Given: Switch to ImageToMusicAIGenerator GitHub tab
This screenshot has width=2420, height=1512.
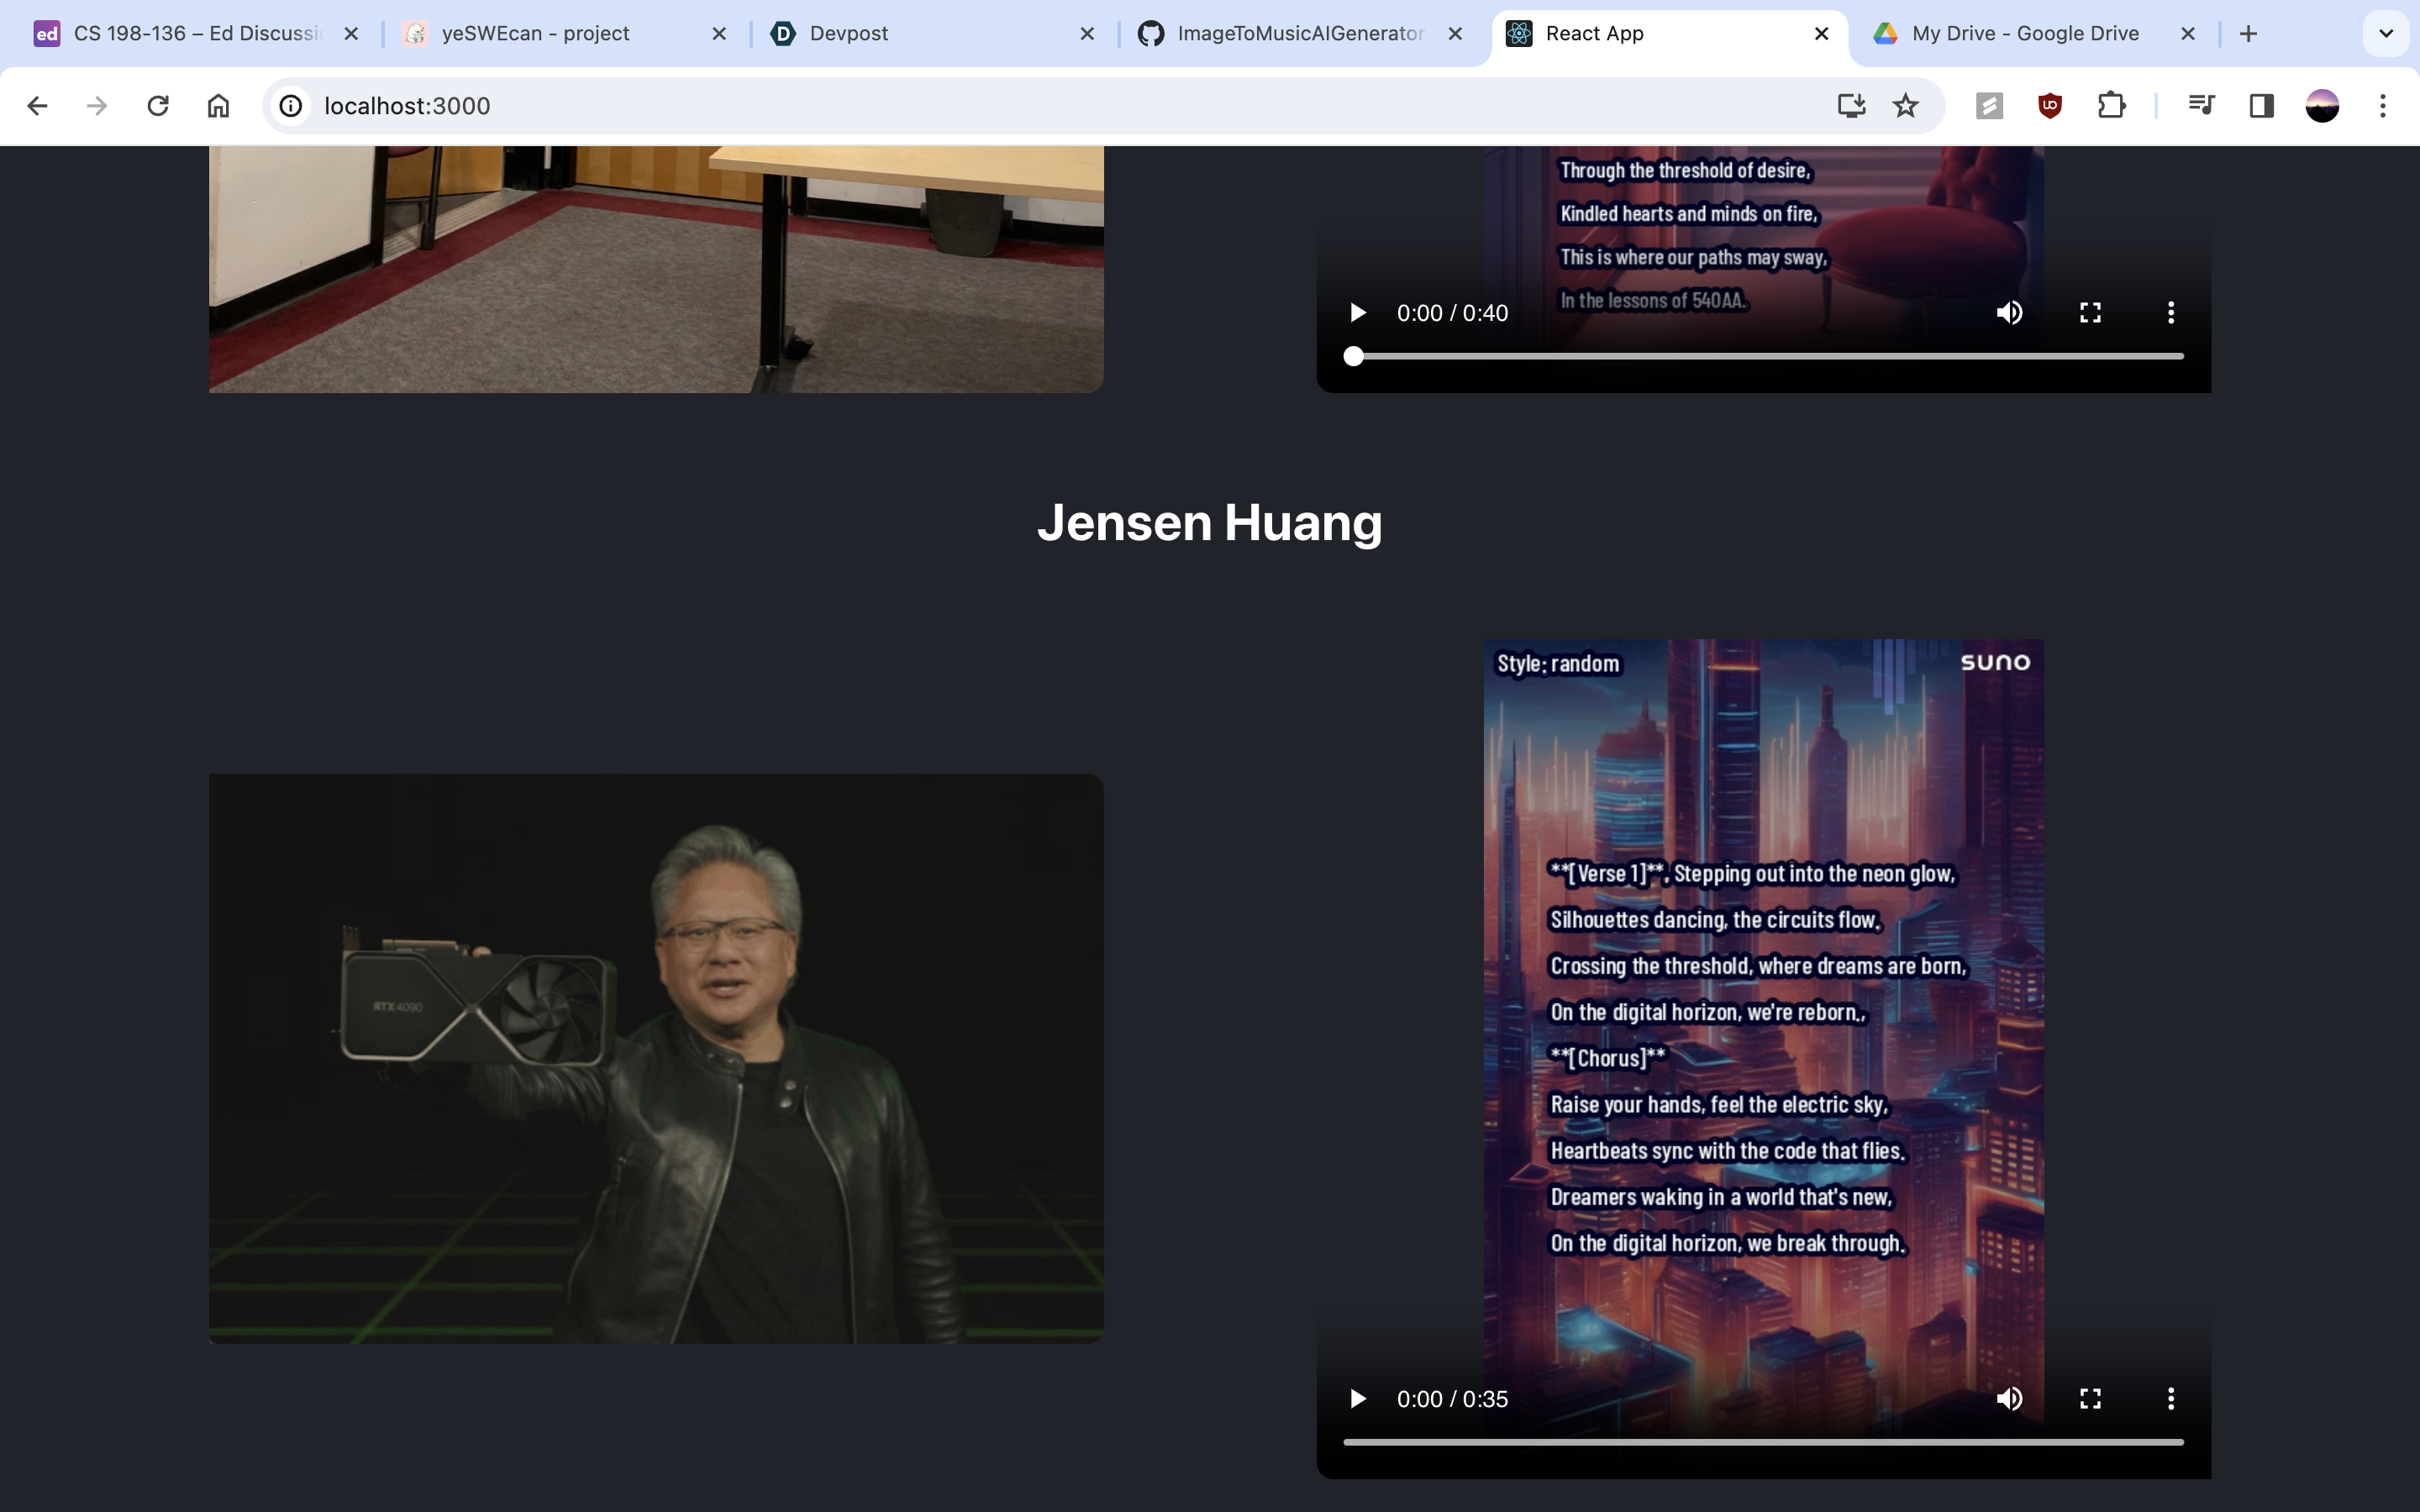Looking at the screenshot, I should click(x=1298, y=33).
